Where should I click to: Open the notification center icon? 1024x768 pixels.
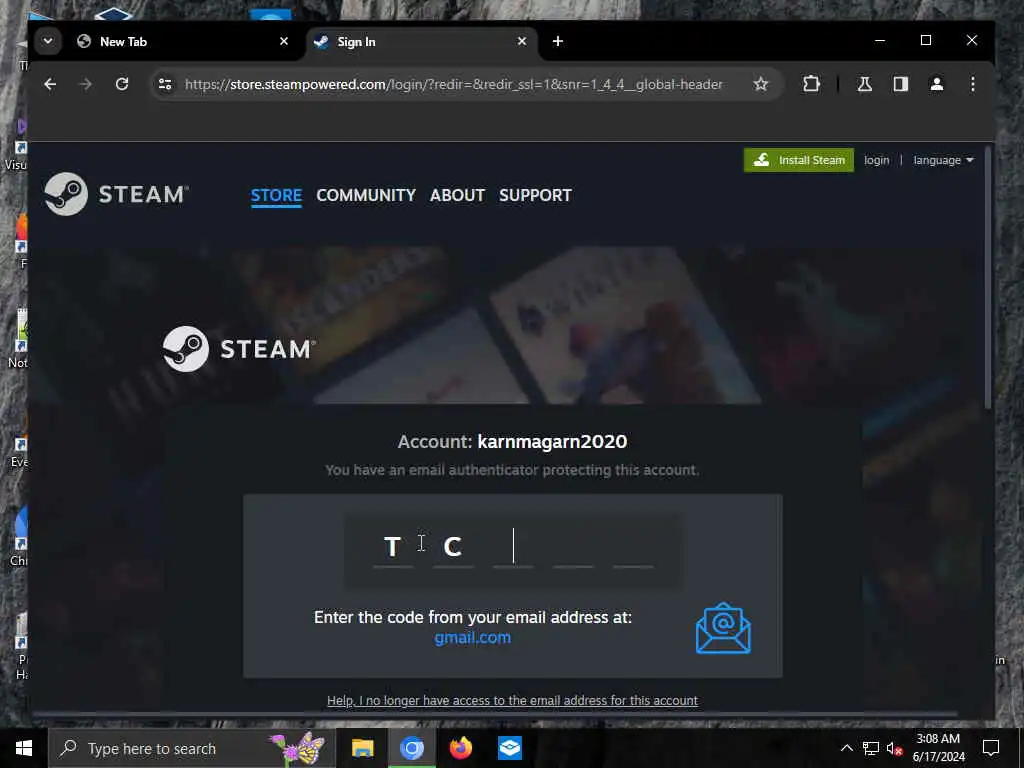pos(991,748)
